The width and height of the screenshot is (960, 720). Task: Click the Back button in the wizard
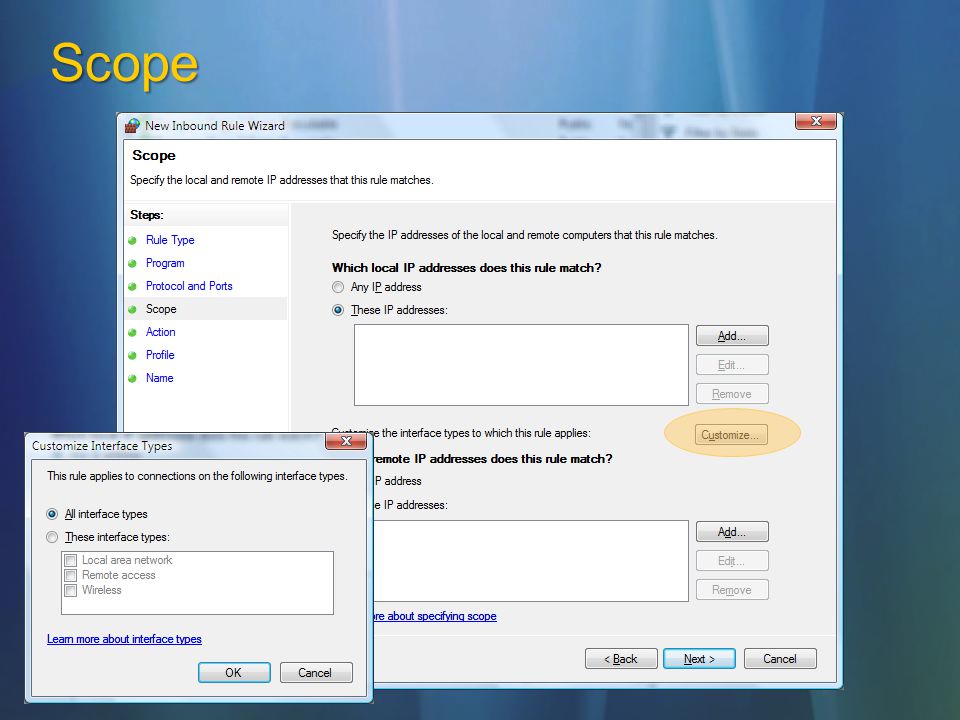[621, 659]
